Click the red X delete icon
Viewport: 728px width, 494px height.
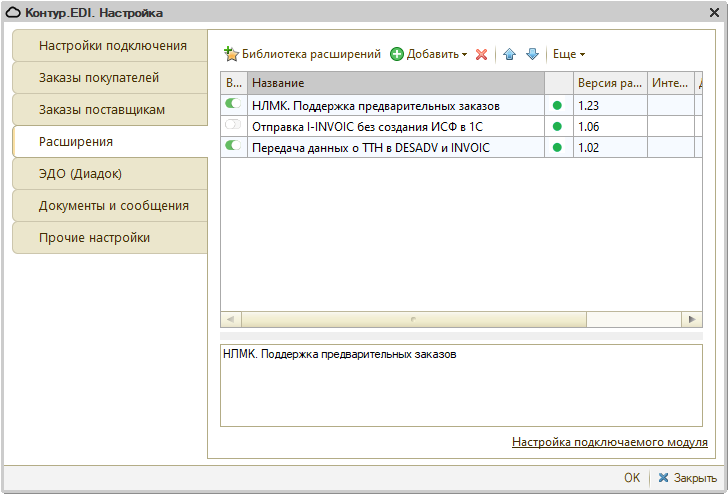(481, 54)
